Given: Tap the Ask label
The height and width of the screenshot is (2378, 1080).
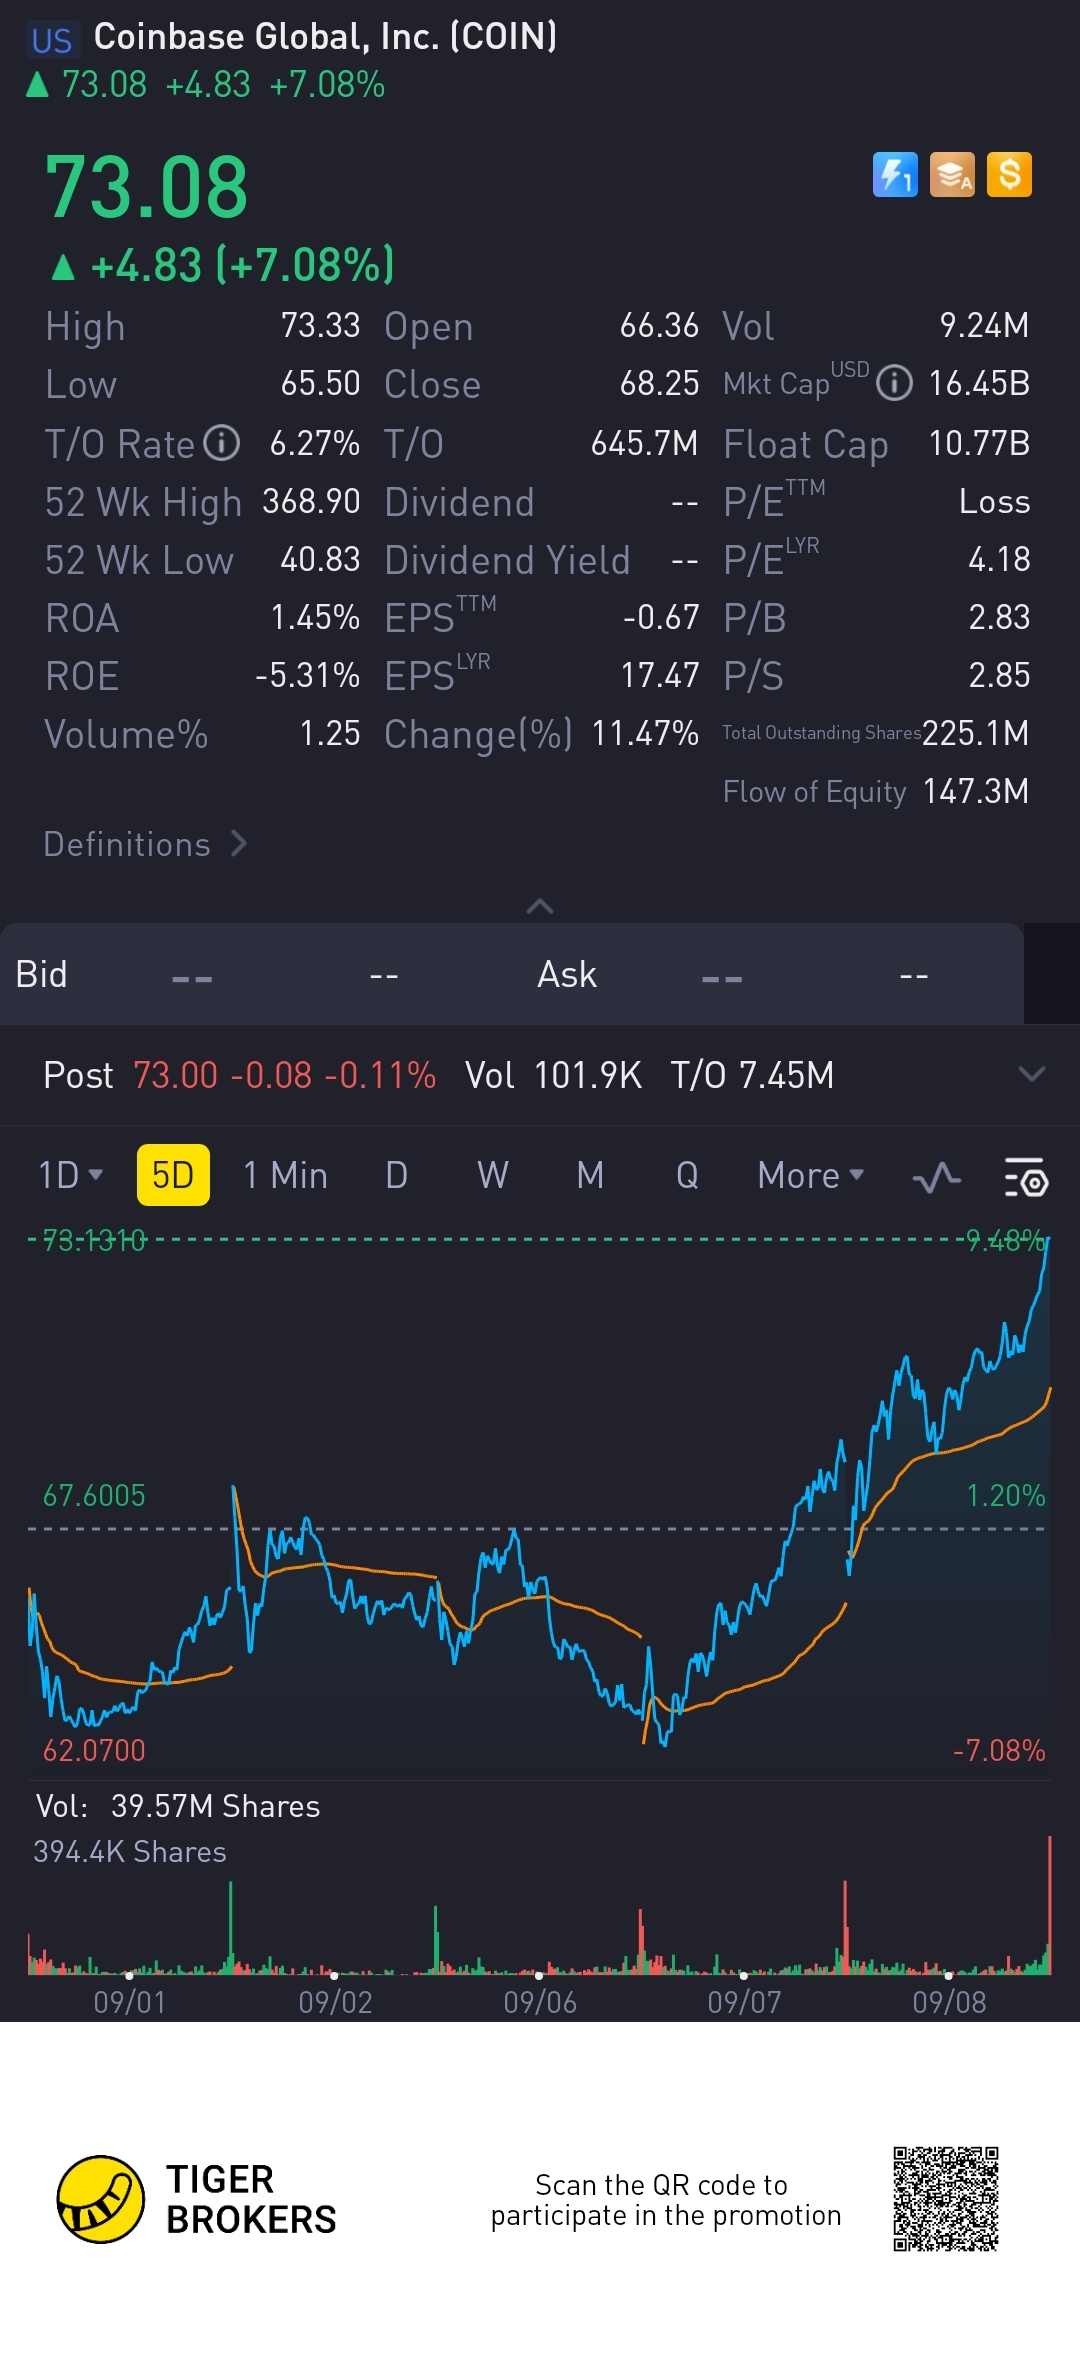Looking at the screenshot, I should pyautogui.click(x=567, y=974).
